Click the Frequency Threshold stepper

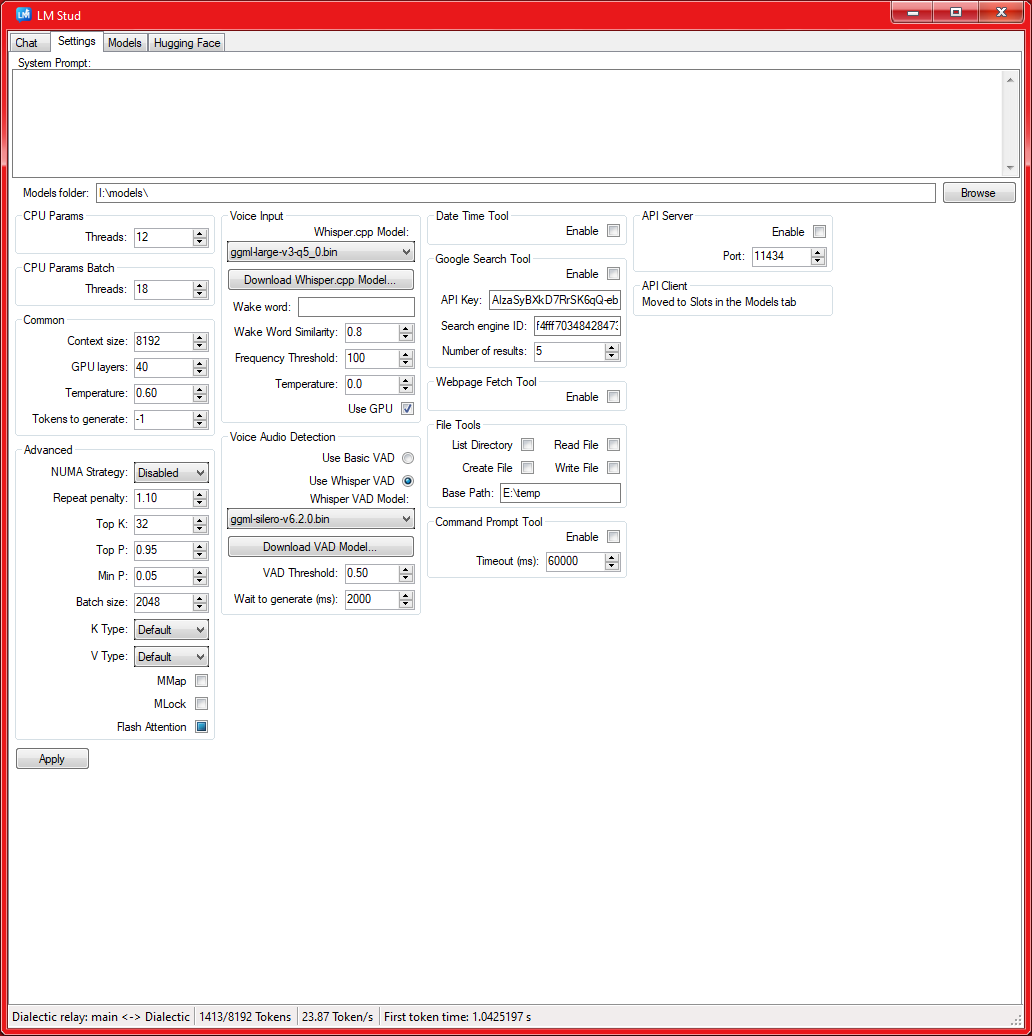point(406,358)
